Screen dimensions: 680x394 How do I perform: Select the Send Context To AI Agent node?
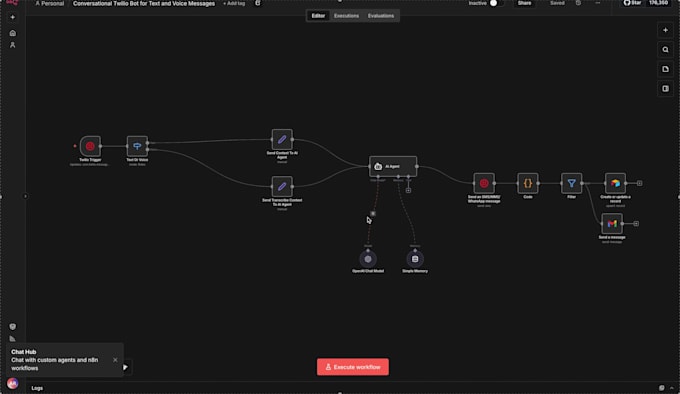pos(282,139)
